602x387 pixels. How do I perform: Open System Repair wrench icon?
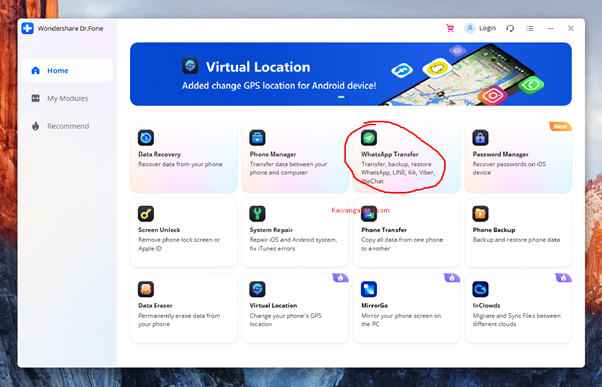click(257, 213)
